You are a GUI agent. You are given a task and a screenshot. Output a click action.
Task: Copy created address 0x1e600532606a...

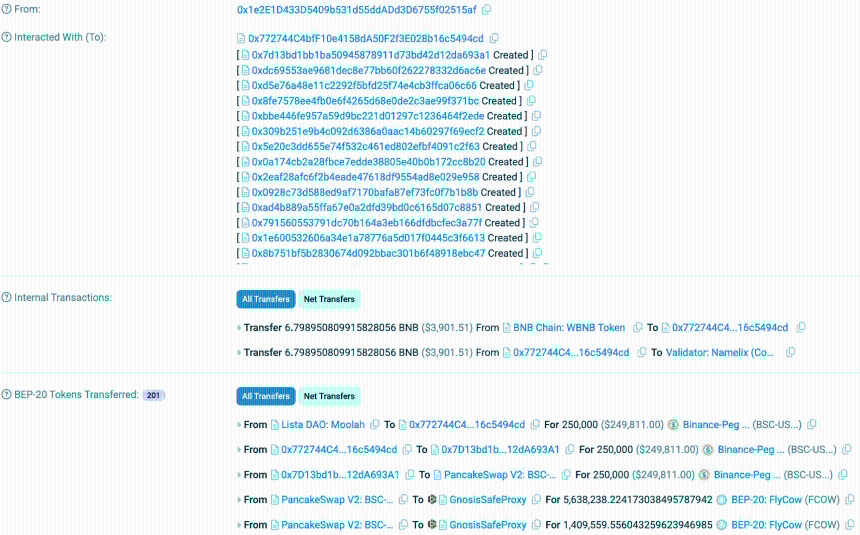click(537, 238)
